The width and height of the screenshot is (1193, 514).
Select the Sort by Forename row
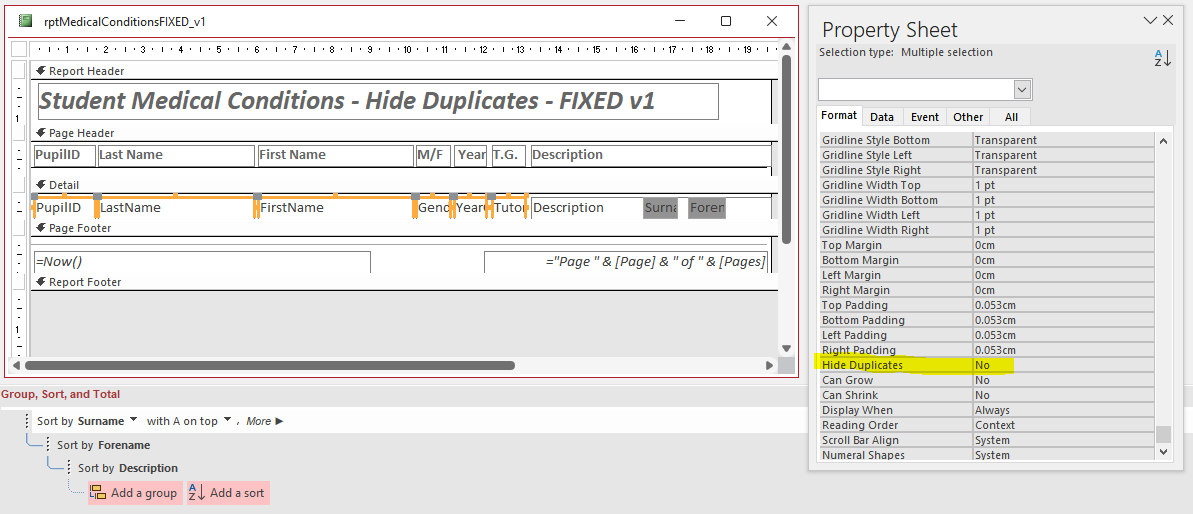[x=103, y=445]
